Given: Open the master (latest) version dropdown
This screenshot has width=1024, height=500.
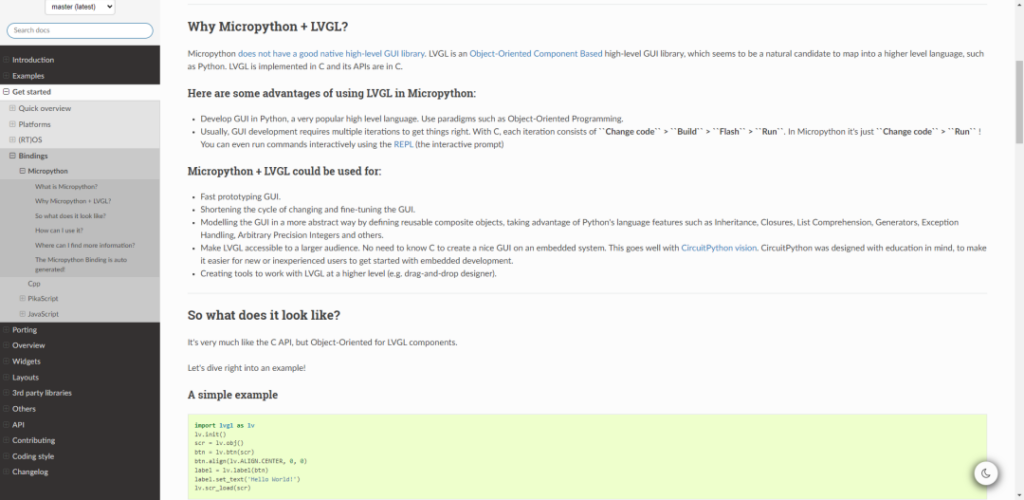Looking at the screenshot, I should (80, 7).
